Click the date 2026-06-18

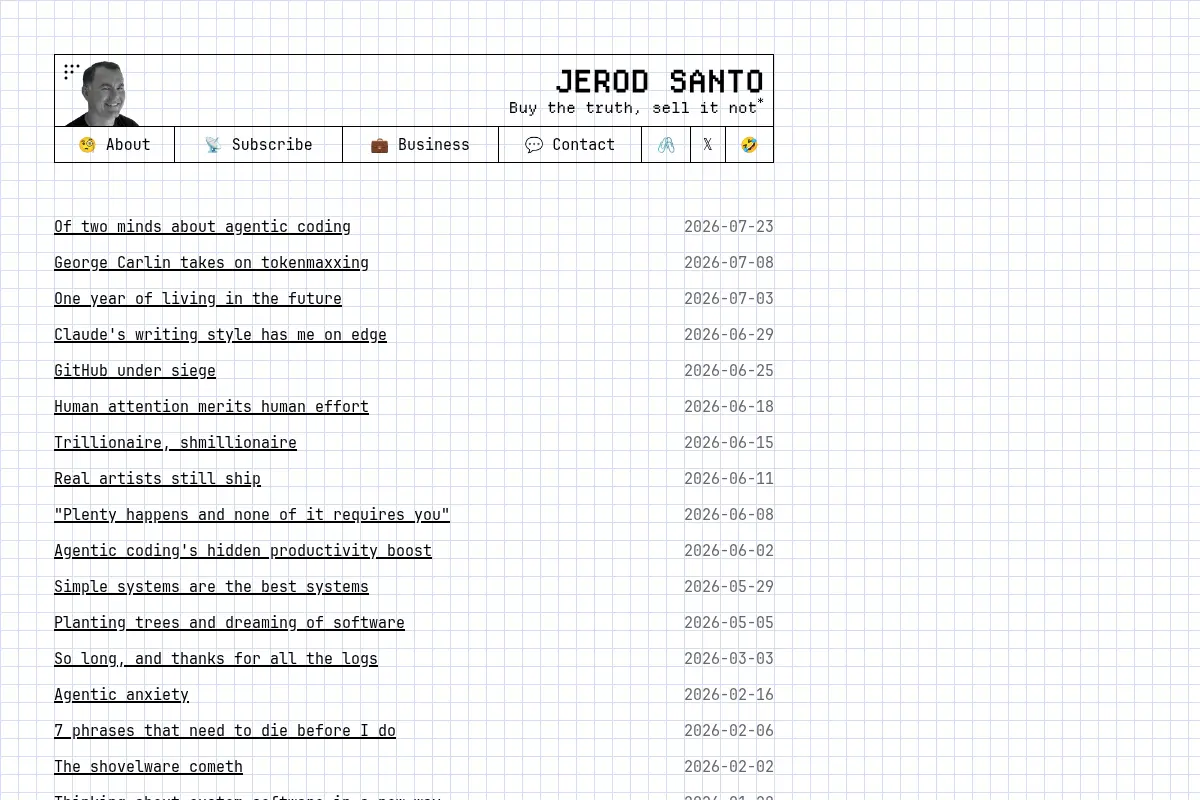729,407
